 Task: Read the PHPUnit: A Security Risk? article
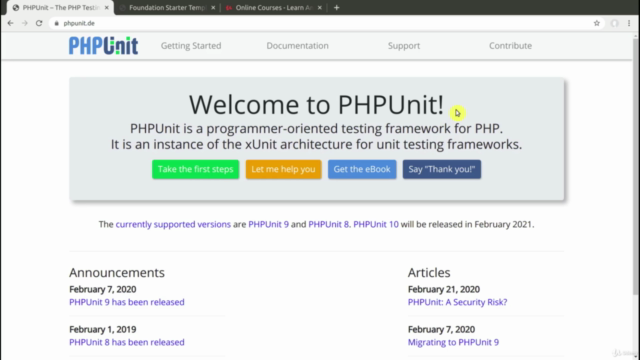[458, 302]
